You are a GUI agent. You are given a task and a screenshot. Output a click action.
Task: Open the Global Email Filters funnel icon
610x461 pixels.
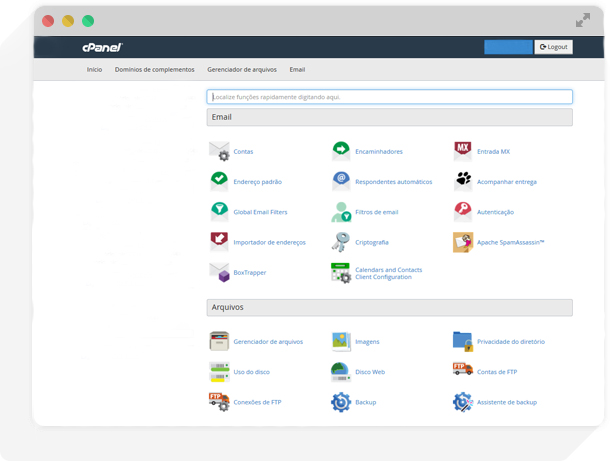[219, 212]
